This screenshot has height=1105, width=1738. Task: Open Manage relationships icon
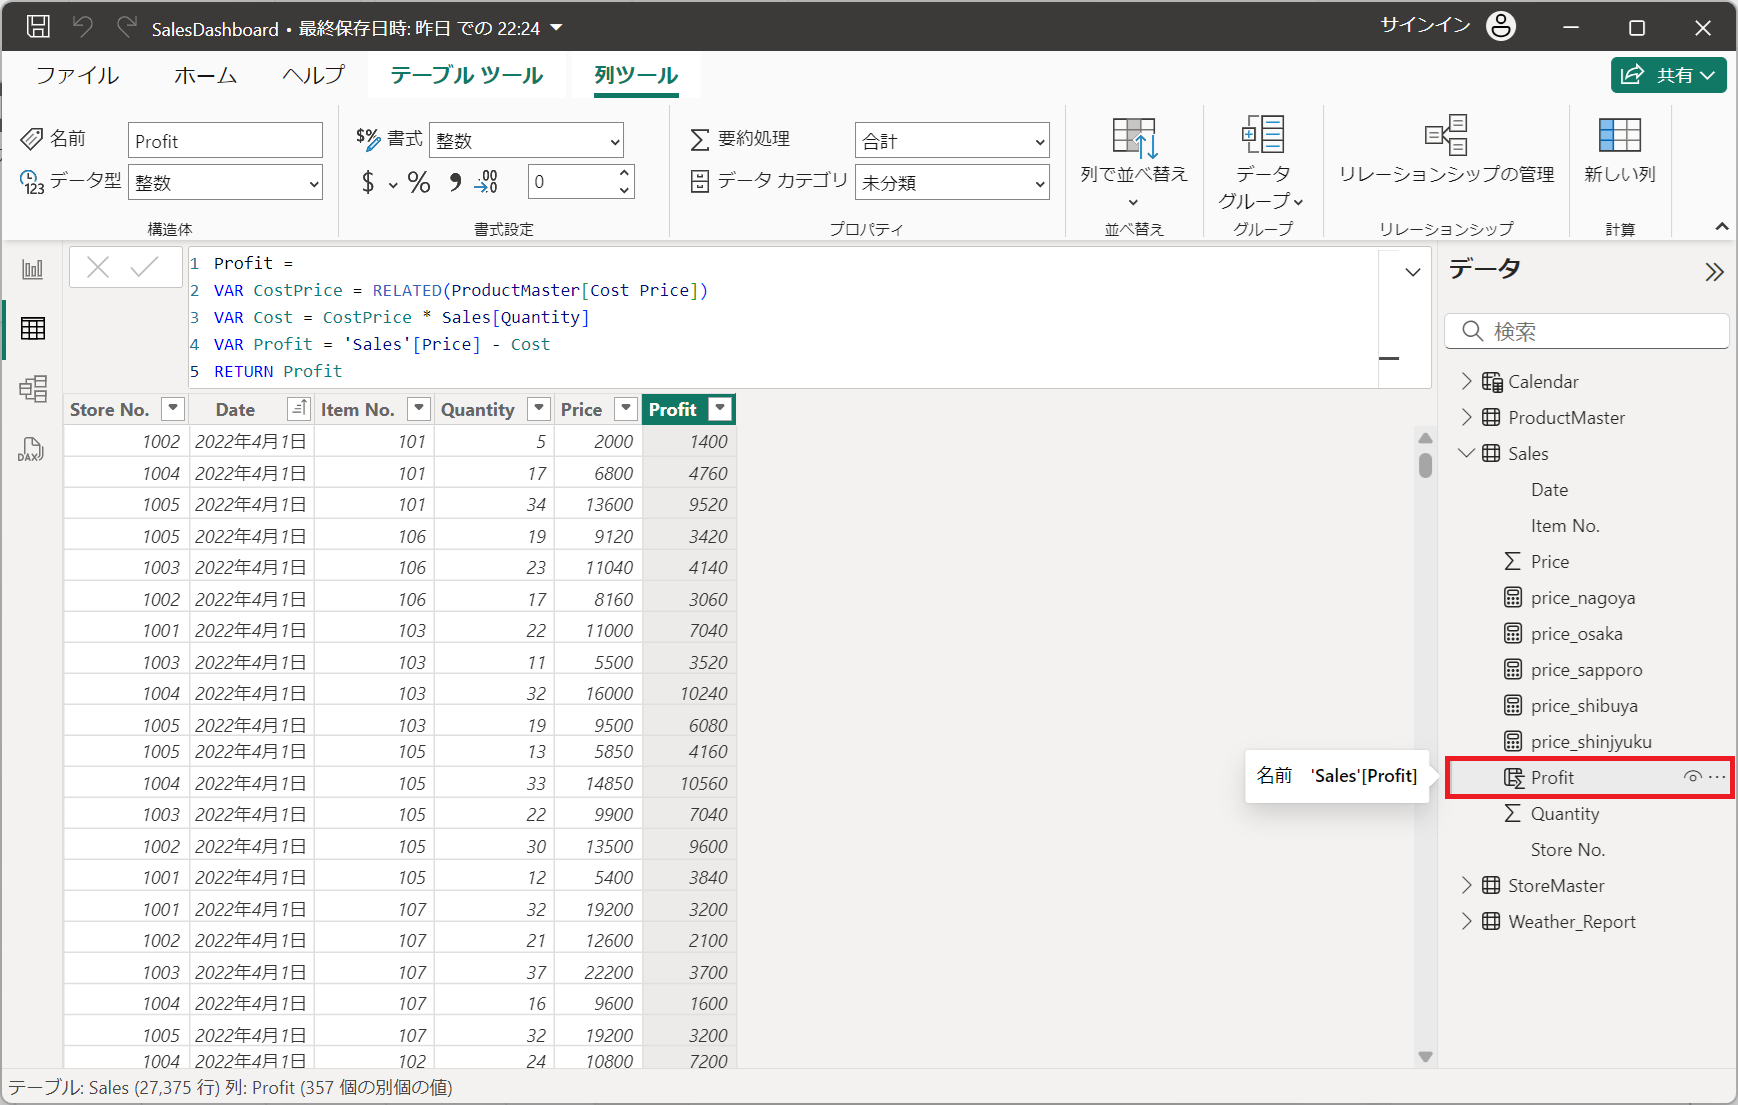pyautogui.click(x=1445, y=136)
